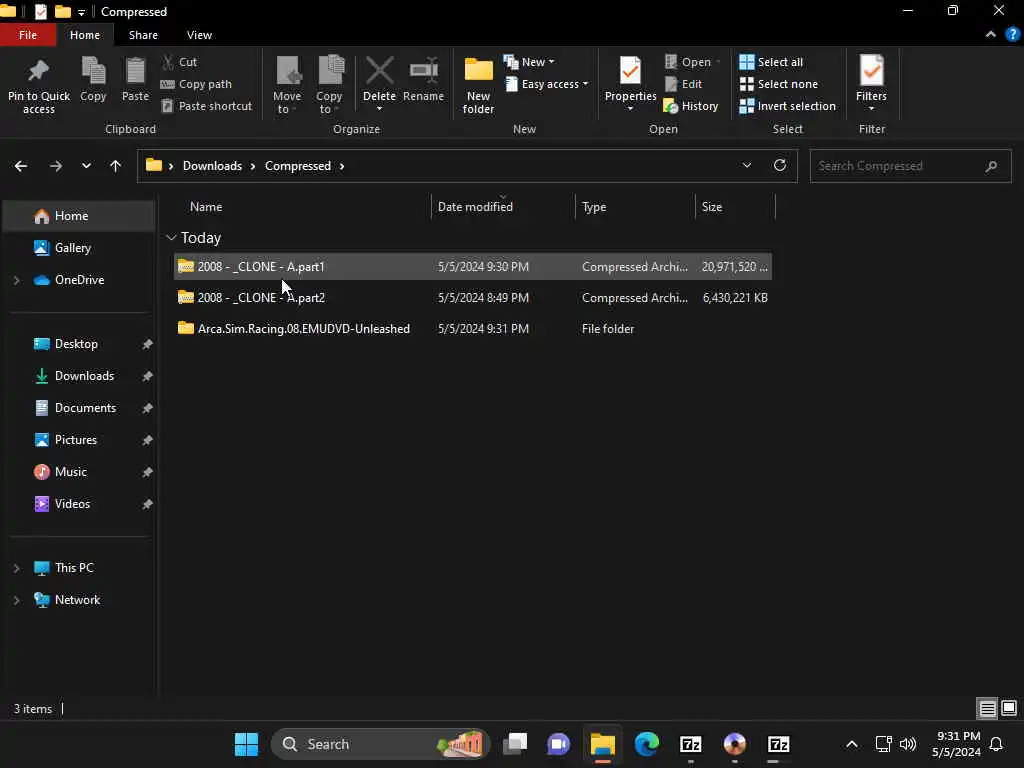Open the Move to menu
The image size is (1024, 768).
(287, 85)
